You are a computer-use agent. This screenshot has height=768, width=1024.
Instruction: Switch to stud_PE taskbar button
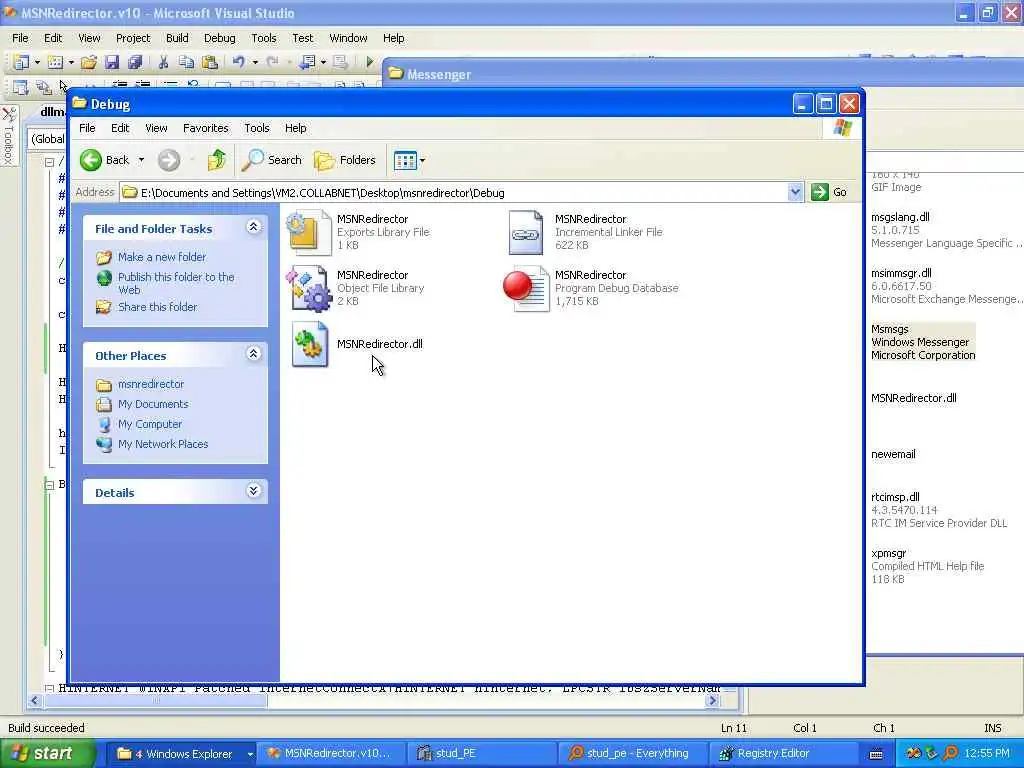tap(482, 754)
